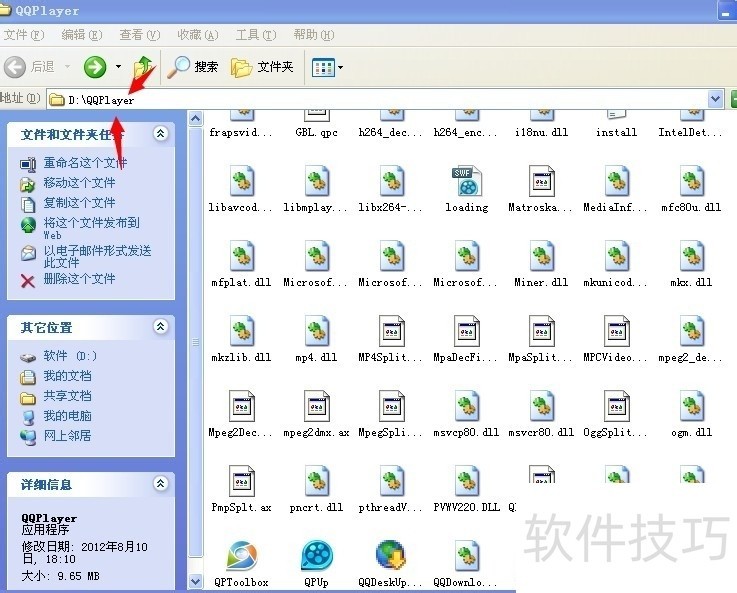
Task: Click the Up folder toolbar icon
Action: point(145,67)
